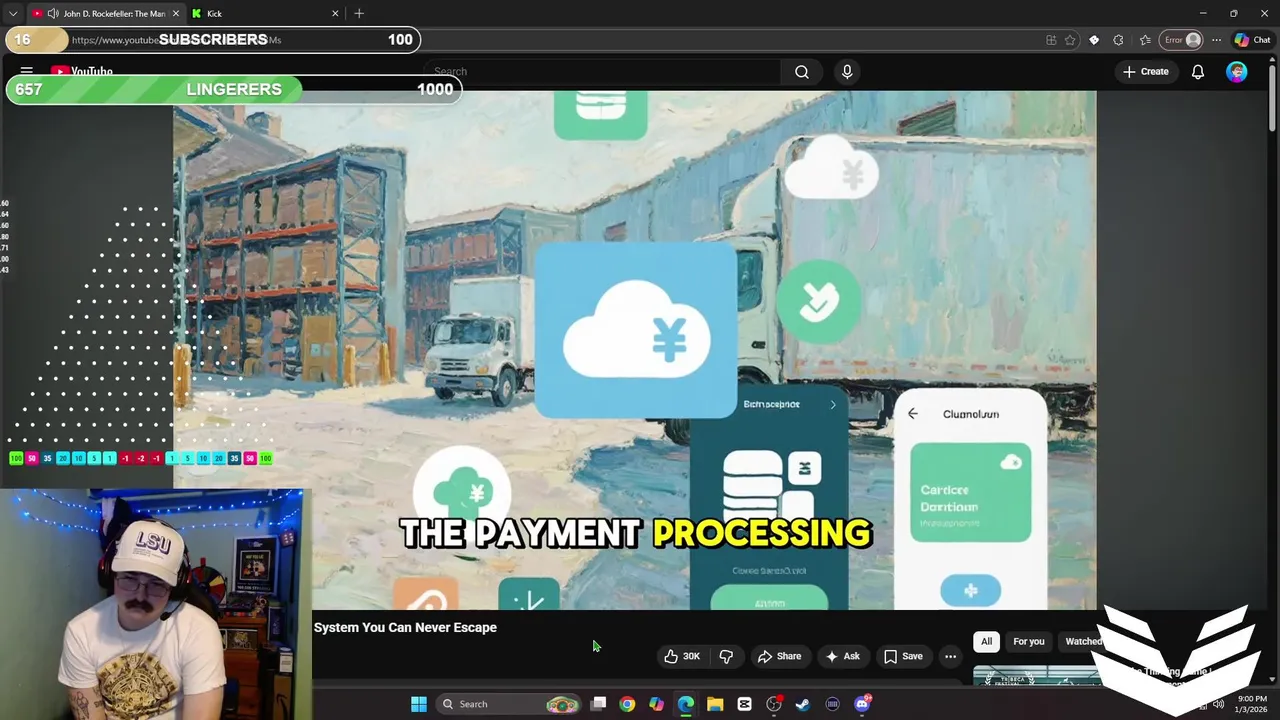Click the video player area
The image size is (1280, 720).
point(634,350)
